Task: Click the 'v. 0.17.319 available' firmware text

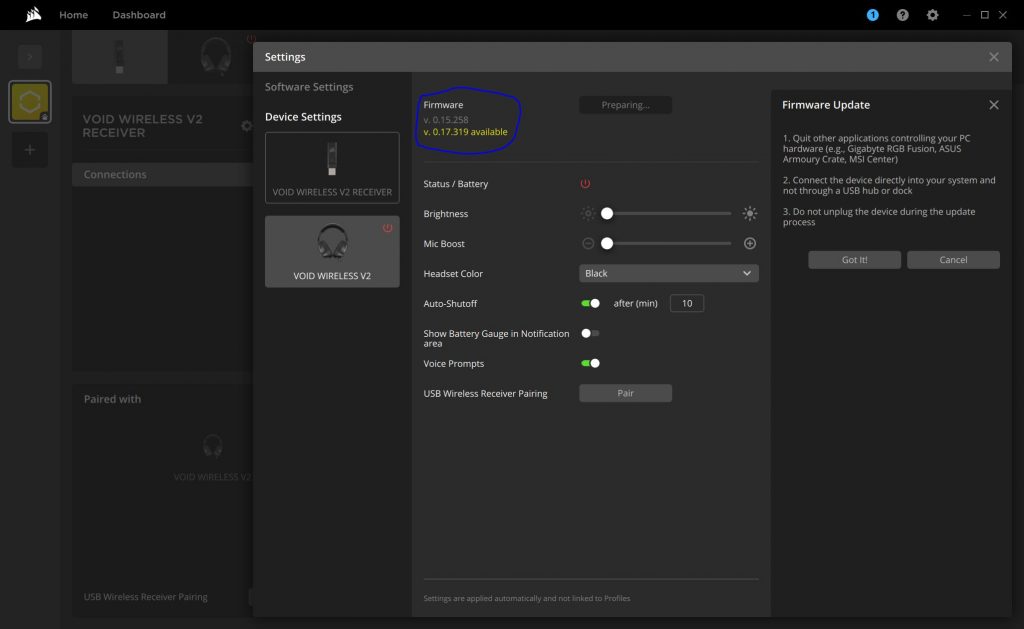Action: (465, 132)
